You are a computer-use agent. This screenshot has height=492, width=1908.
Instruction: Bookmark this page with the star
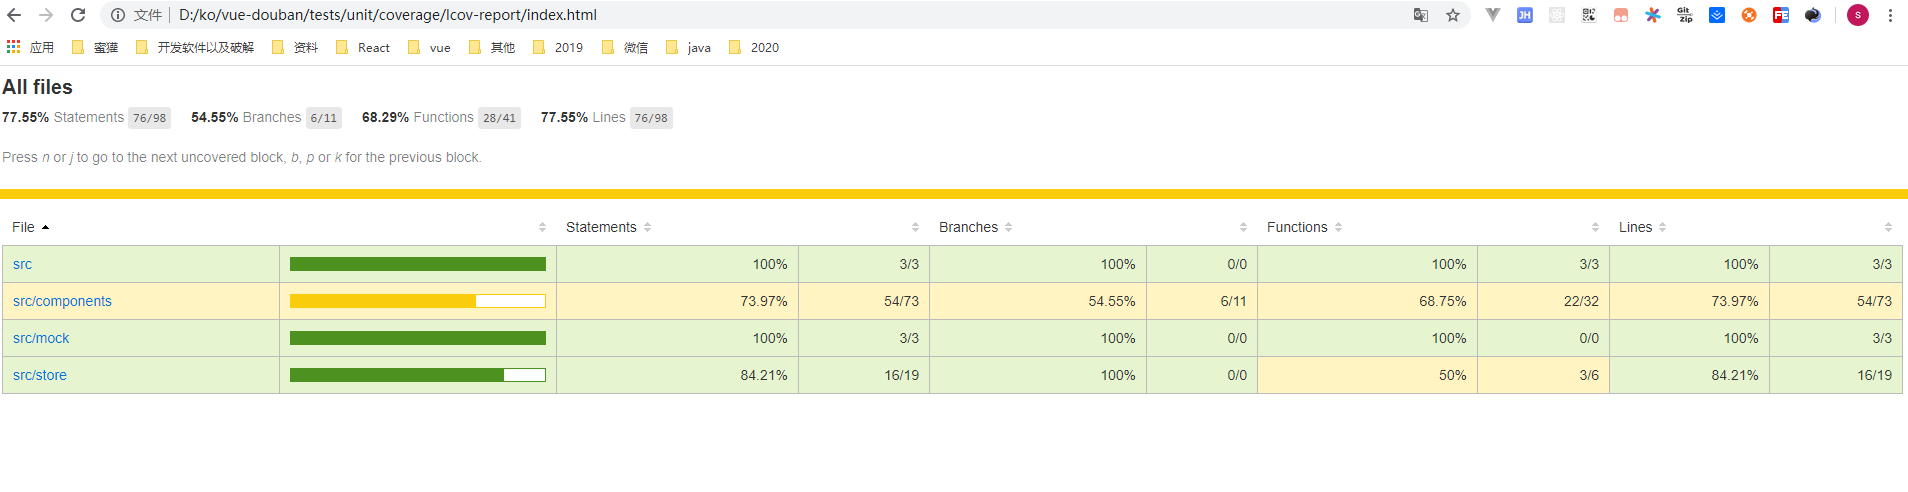coord(1453,15)
